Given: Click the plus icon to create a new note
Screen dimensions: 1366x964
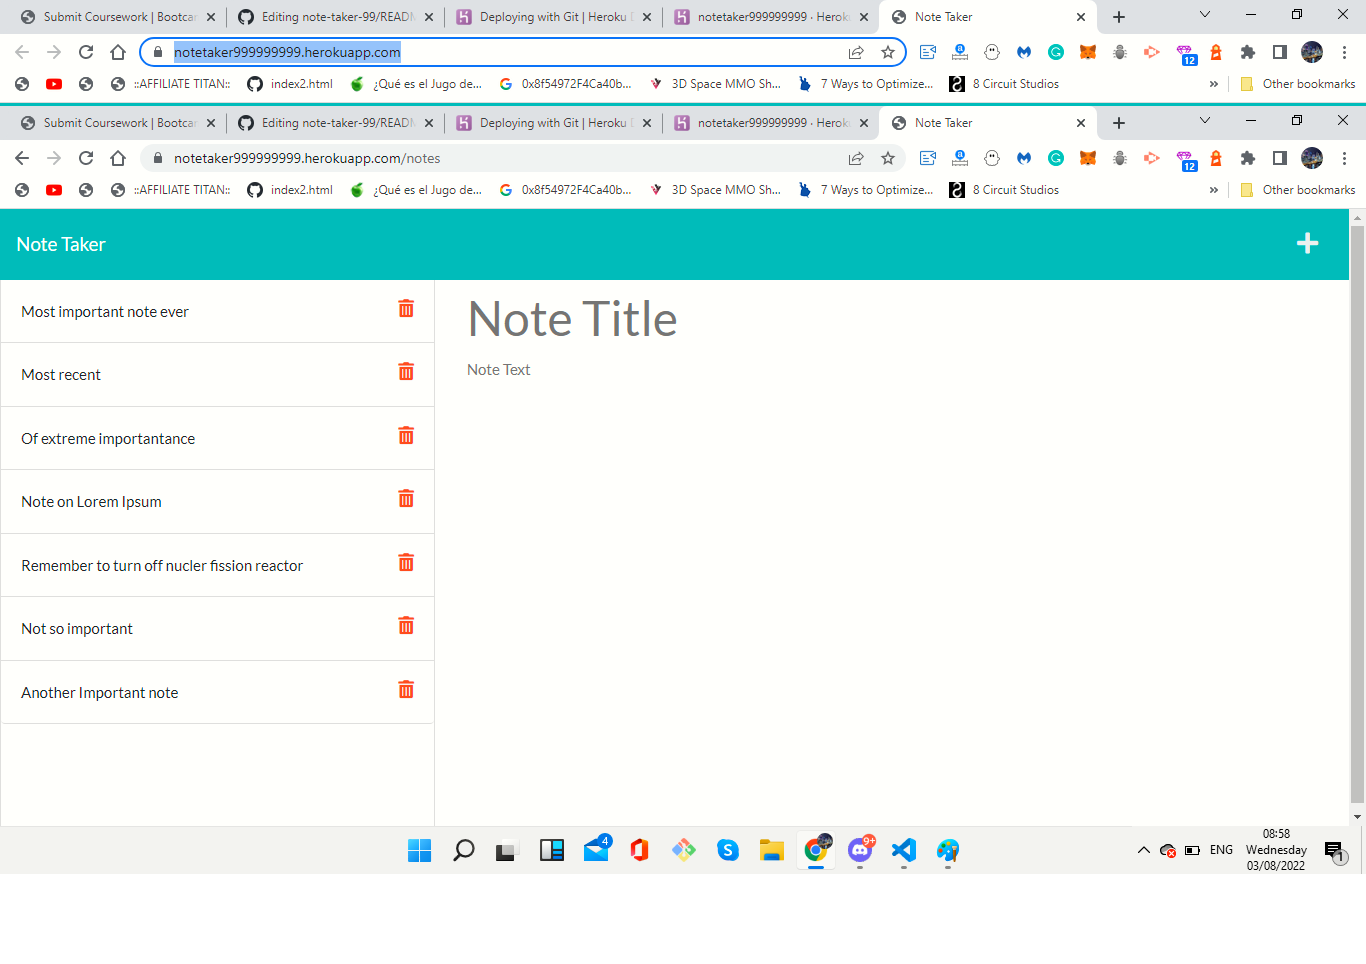Looking at the screenshot, I should [1307, 243].
